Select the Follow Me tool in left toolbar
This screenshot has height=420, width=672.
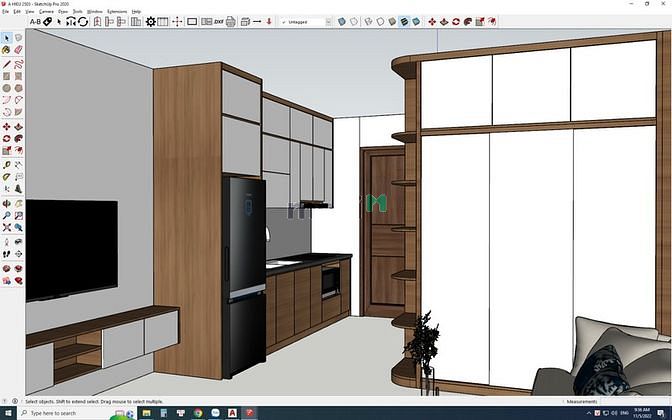coord(18,139)
